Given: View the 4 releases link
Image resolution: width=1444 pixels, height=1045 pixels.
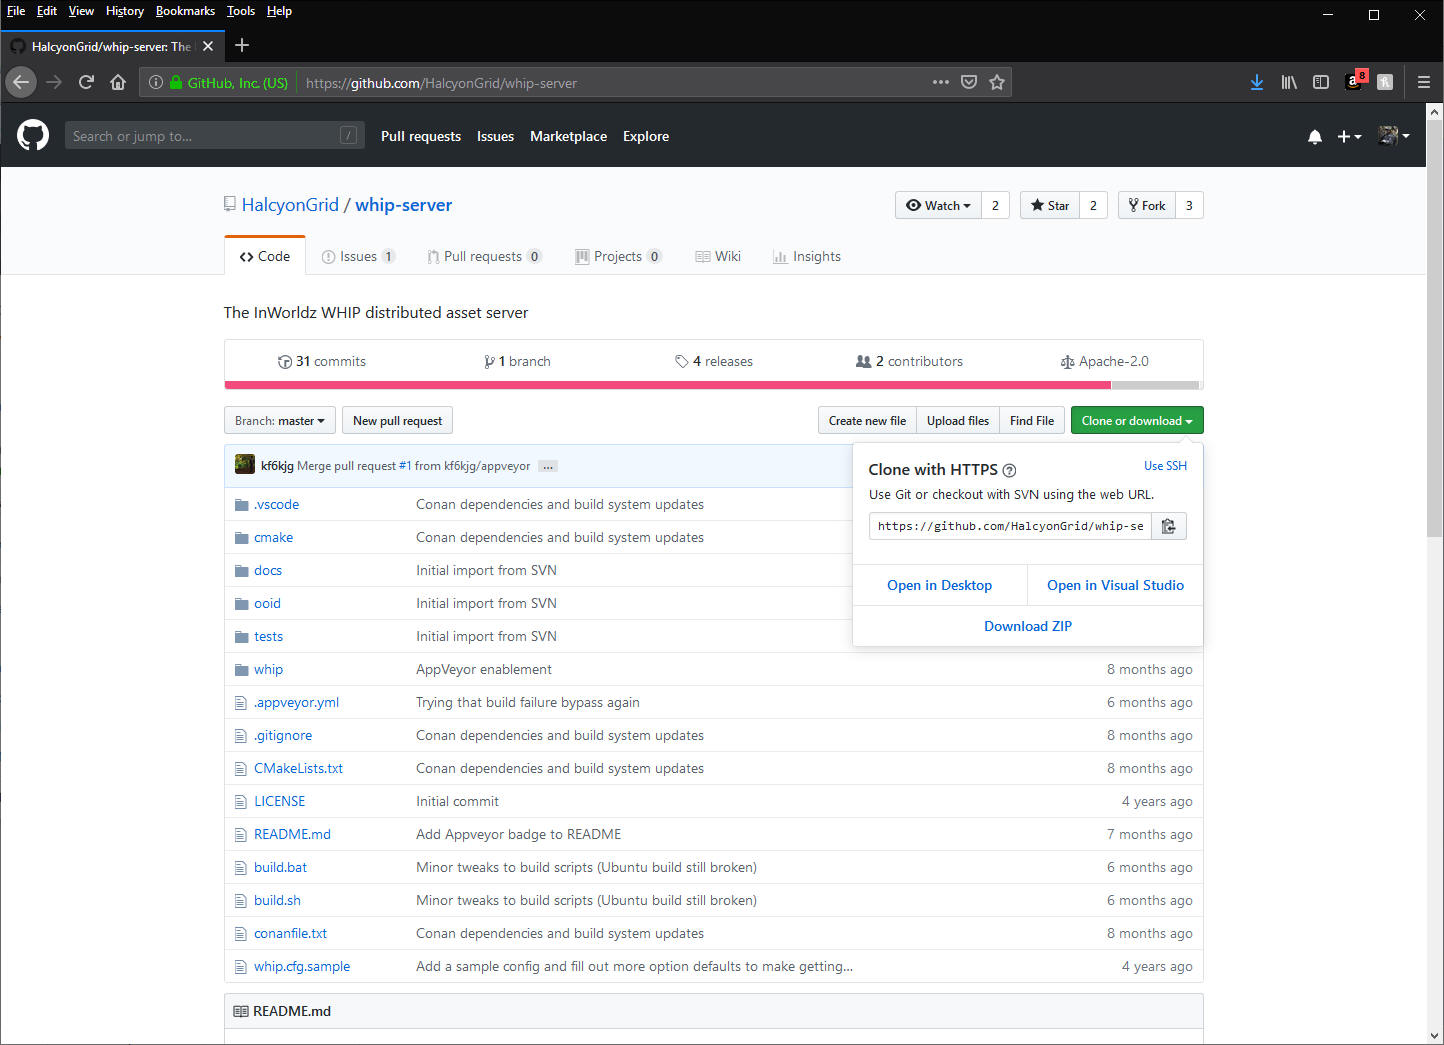Looking at the screenshot, I should (x=714, y=361).
